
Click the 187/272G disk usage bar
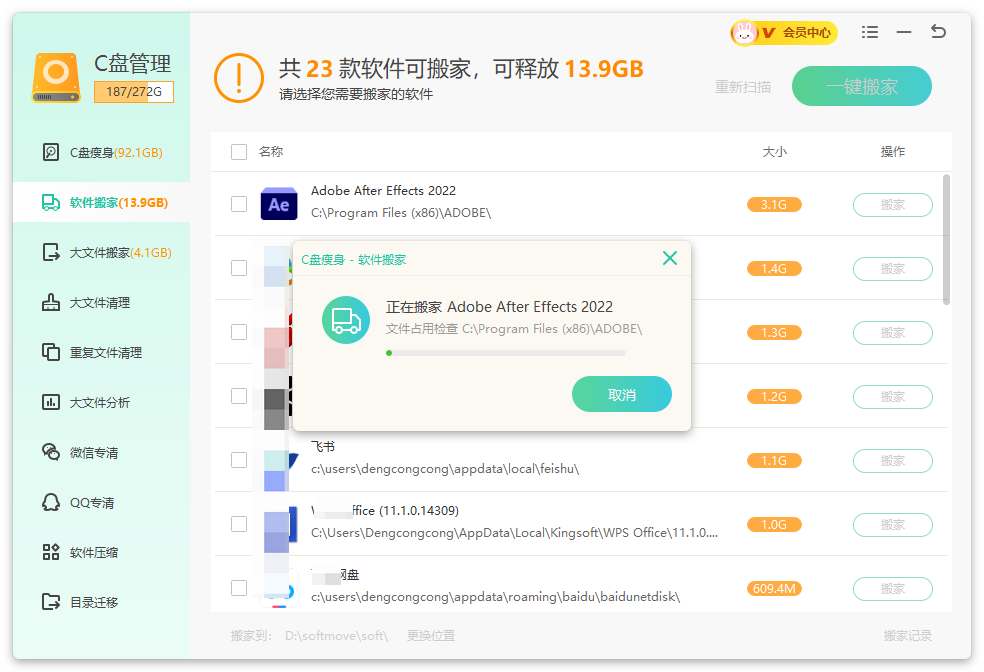[x=134, y=92]
